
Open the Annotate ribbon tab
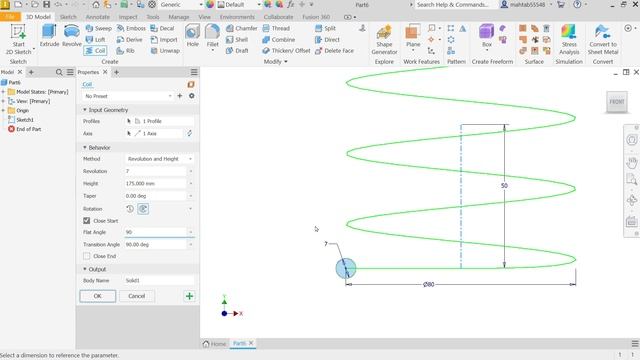[x=98, y=17]
